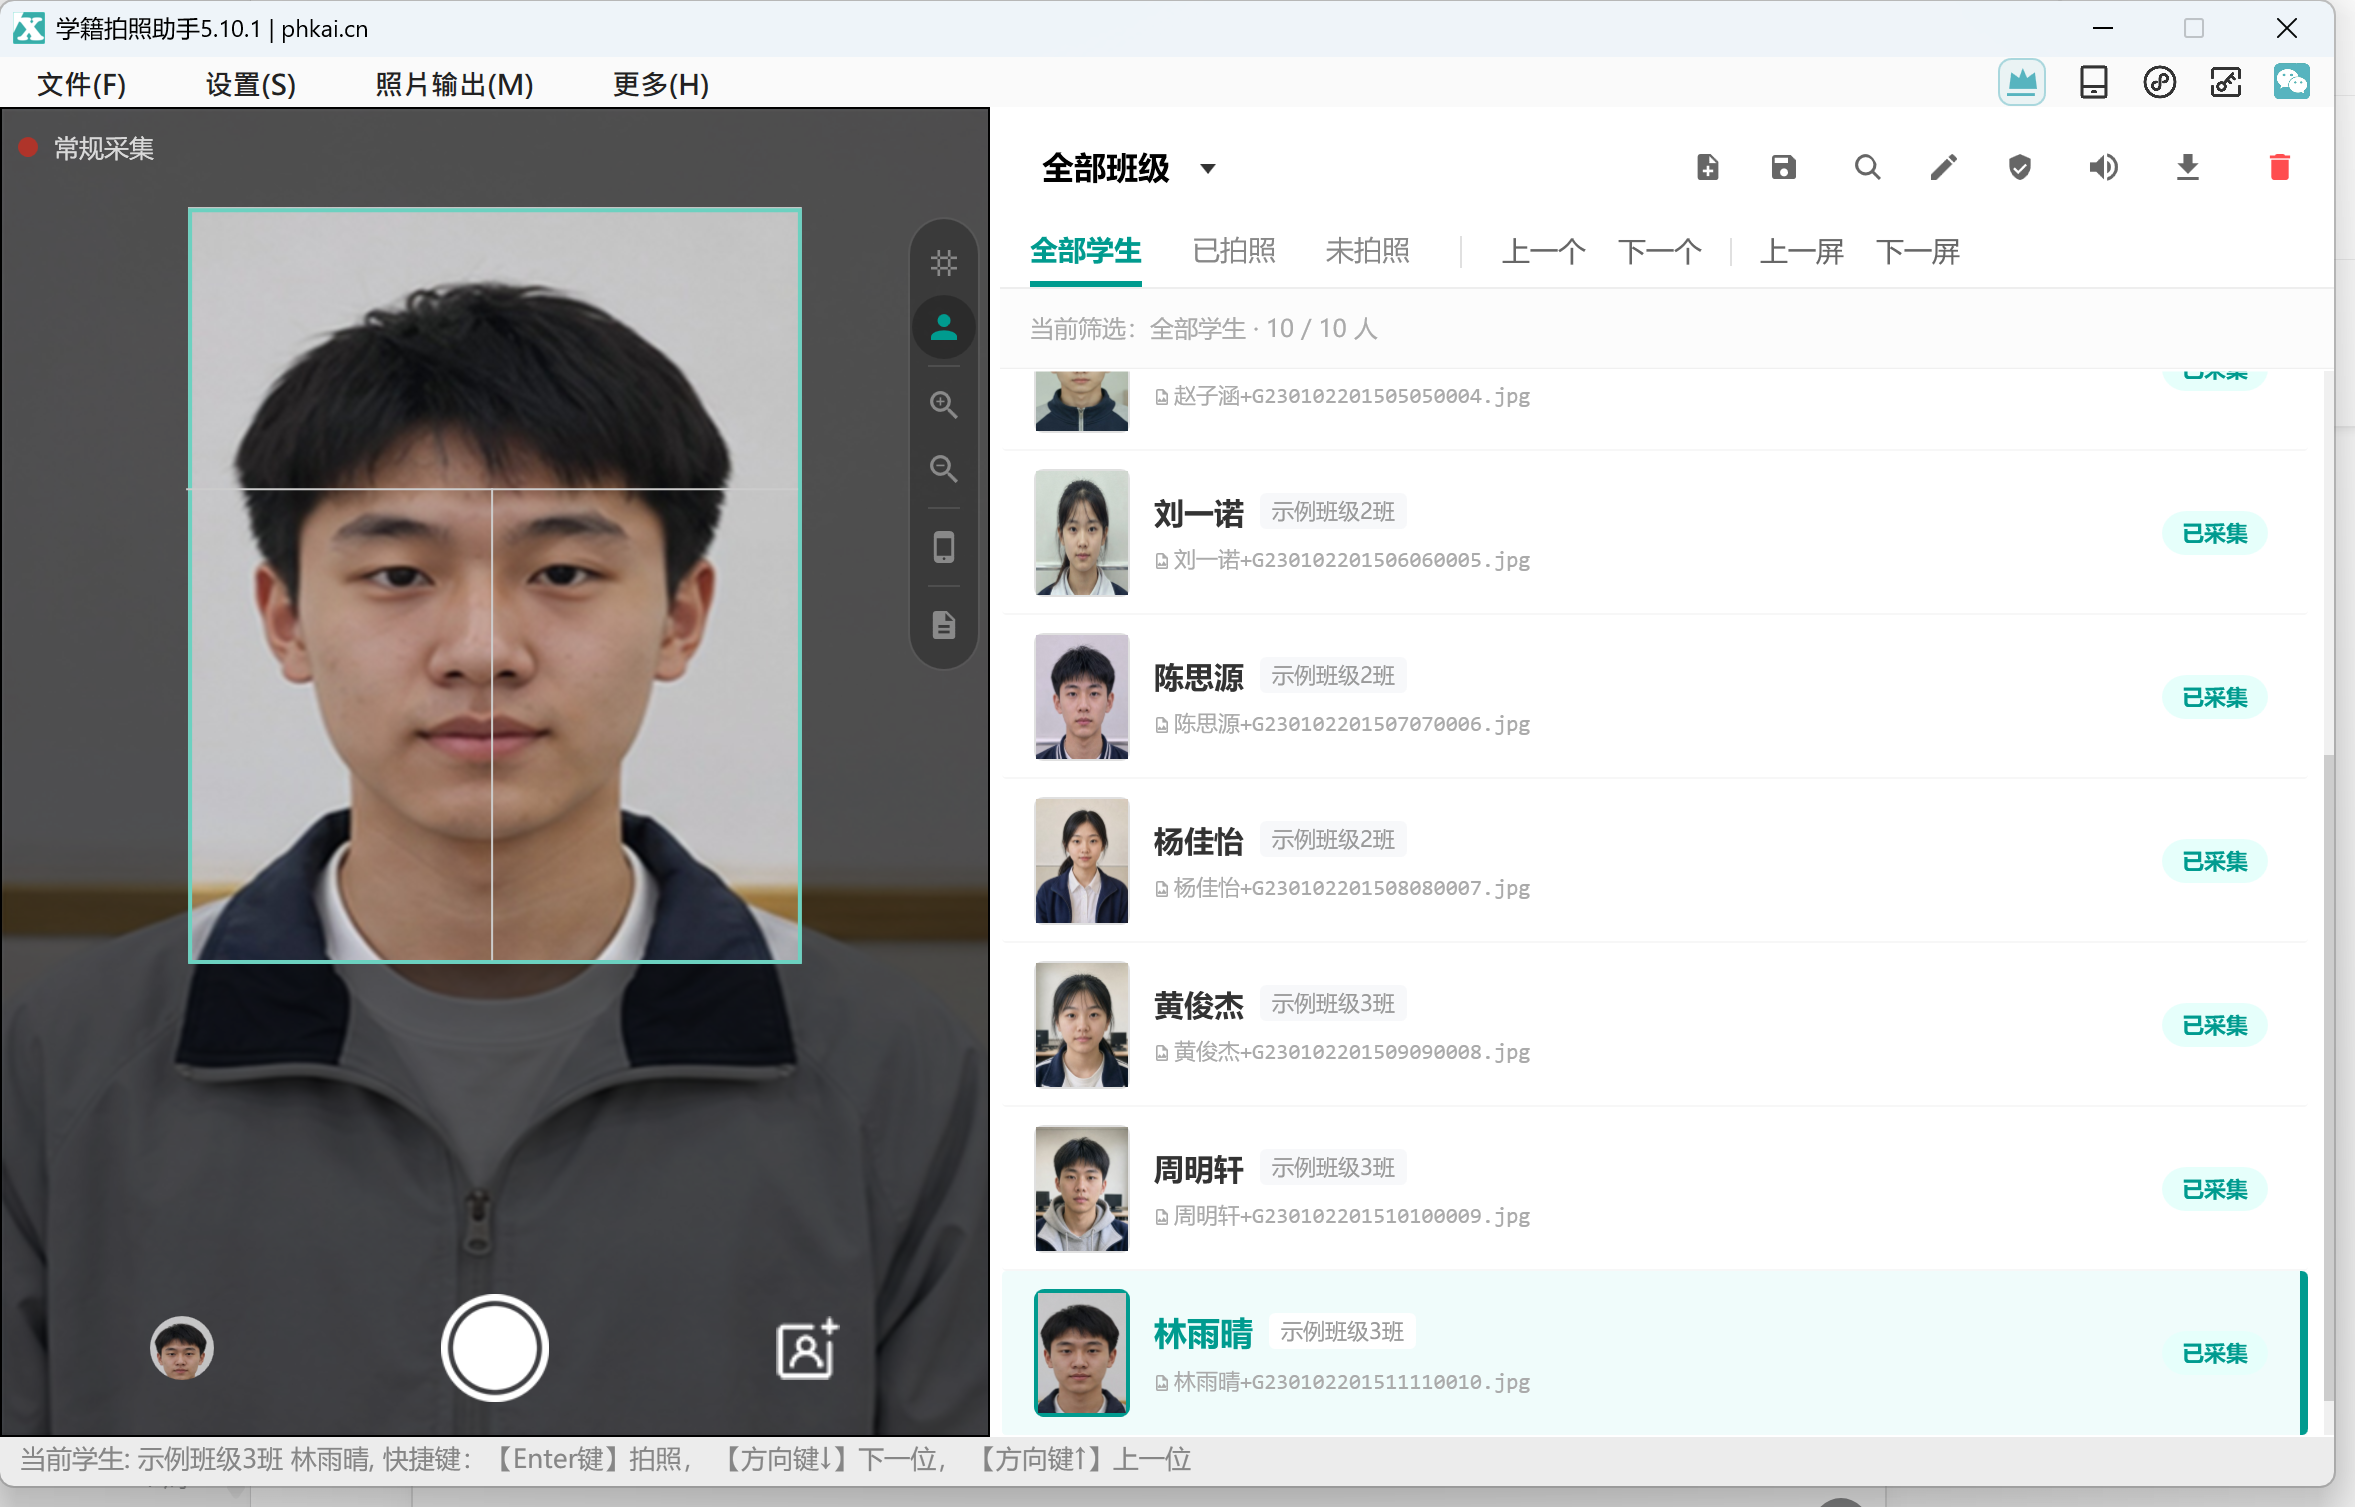
Task: Open the 更多(H) menu
Action: (660, 84)
